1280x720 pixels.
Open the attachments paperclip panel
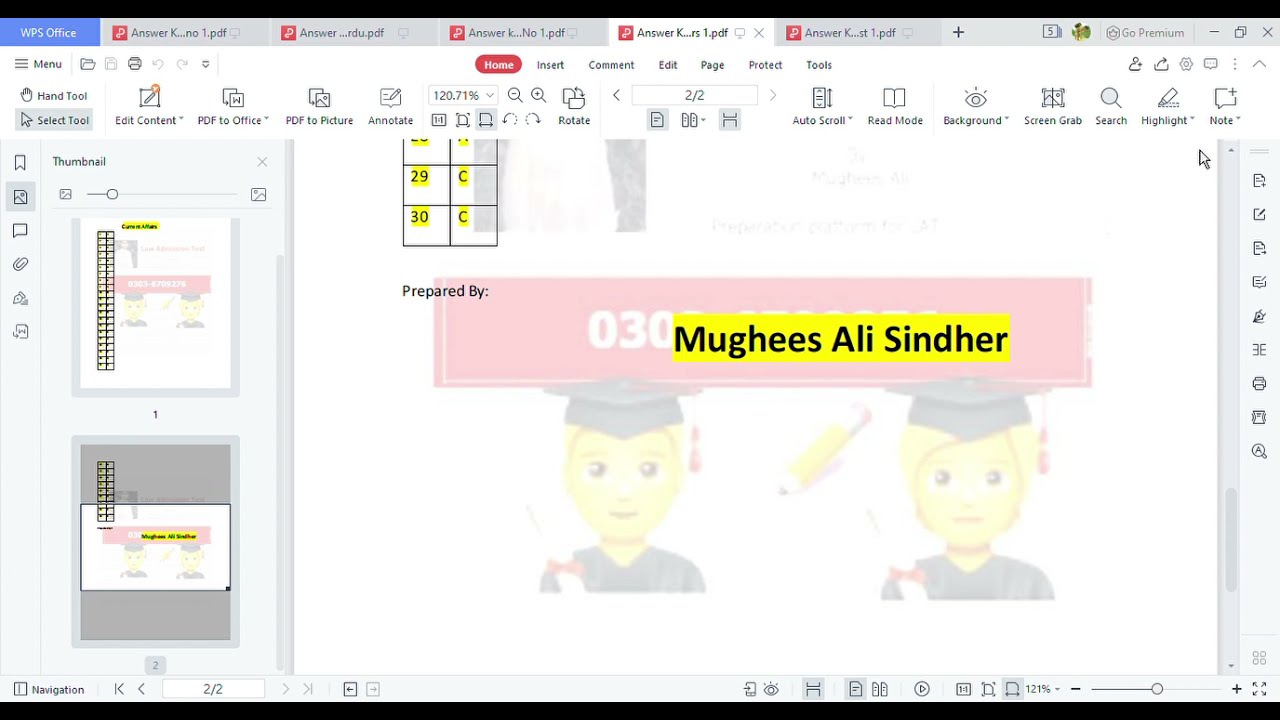click(x=20, y=264)
